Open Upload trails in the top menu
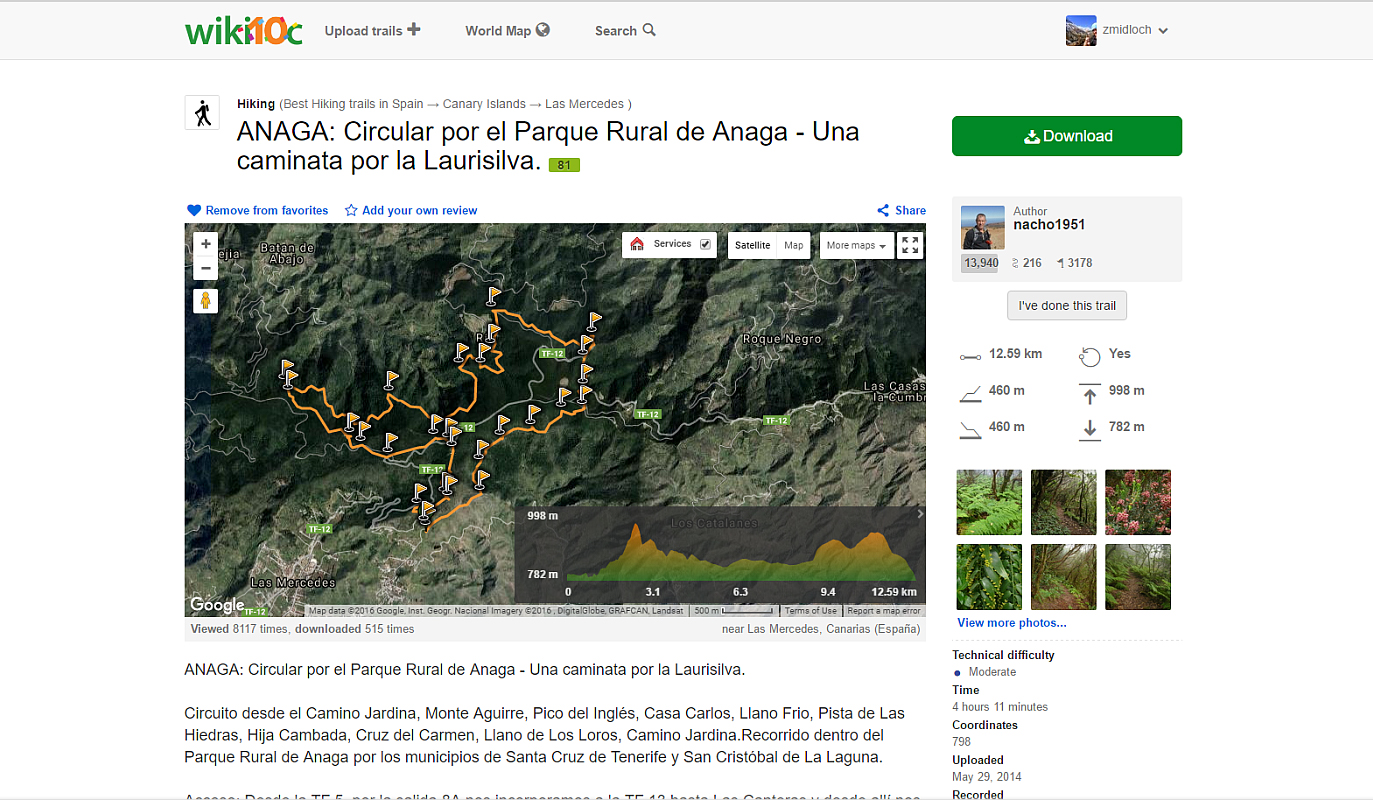The height and width of the screenshot is (800, 1373). click(x=372, y=31)
